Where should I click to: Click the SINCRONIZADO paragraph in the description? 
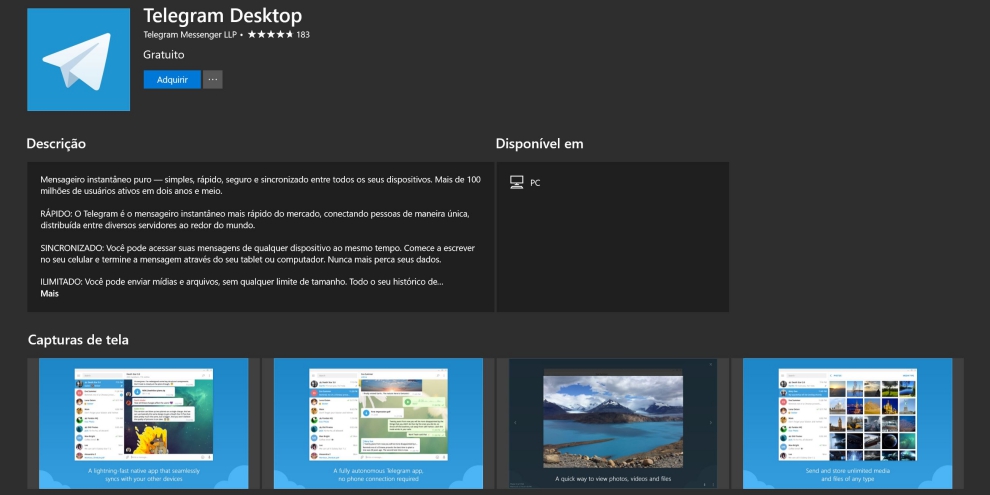(x=262, y=252)
